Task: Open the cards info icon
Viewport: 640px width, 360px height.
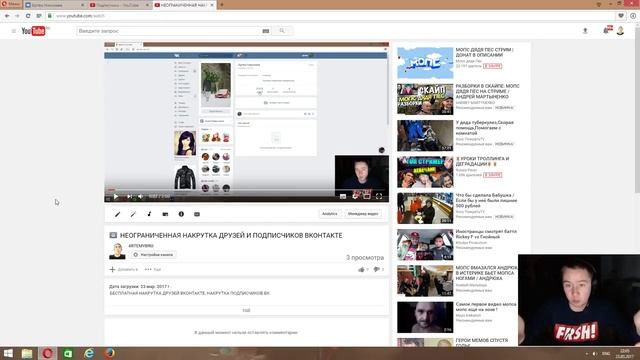Action: pyautogui.click(x=181, y=214)
